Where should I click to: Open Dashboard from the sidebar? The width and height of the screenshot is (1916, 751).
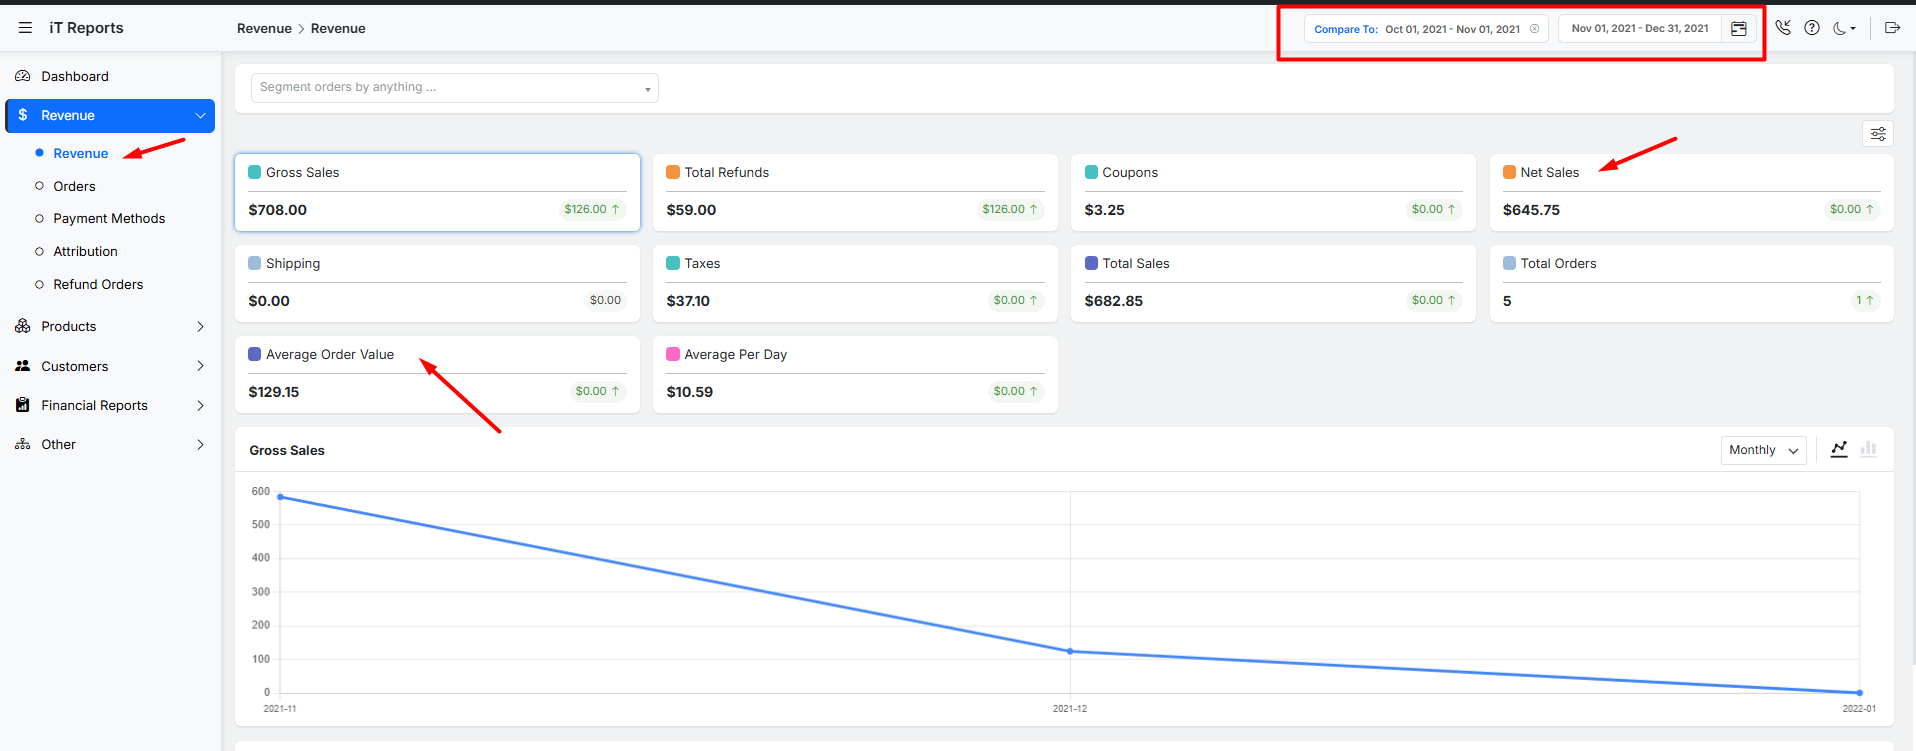(75, 77)
